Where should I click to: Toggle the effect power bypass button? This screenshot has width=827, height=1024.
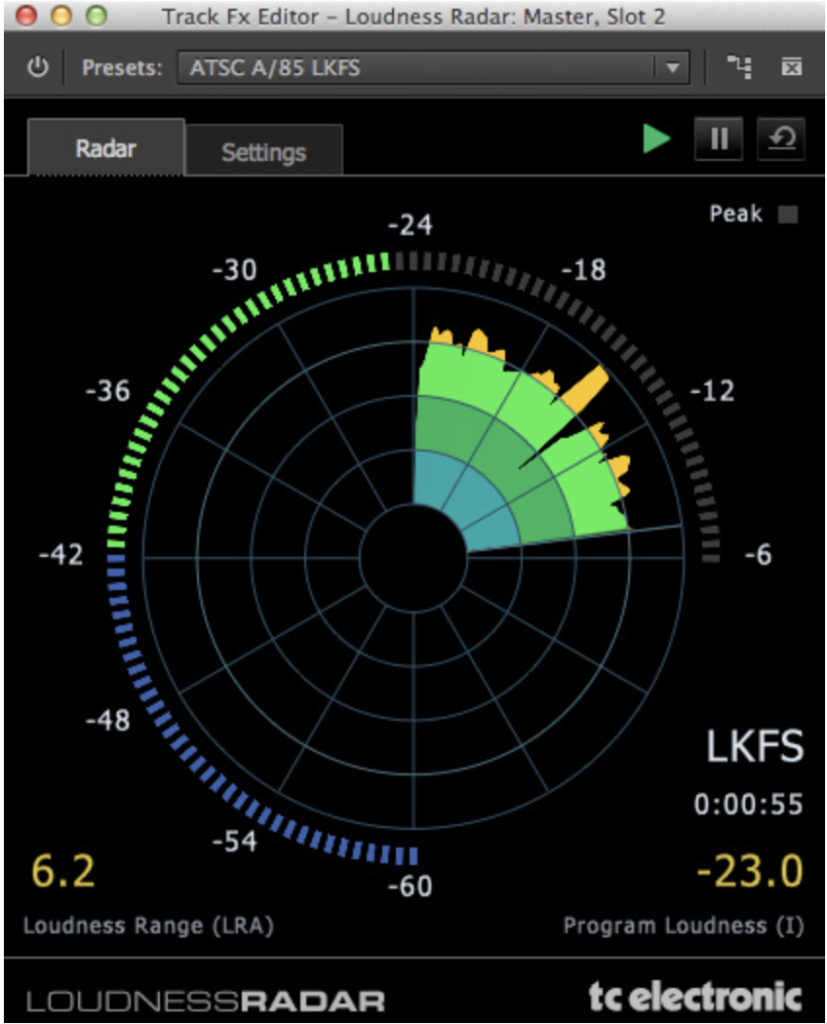coord(38,67)
